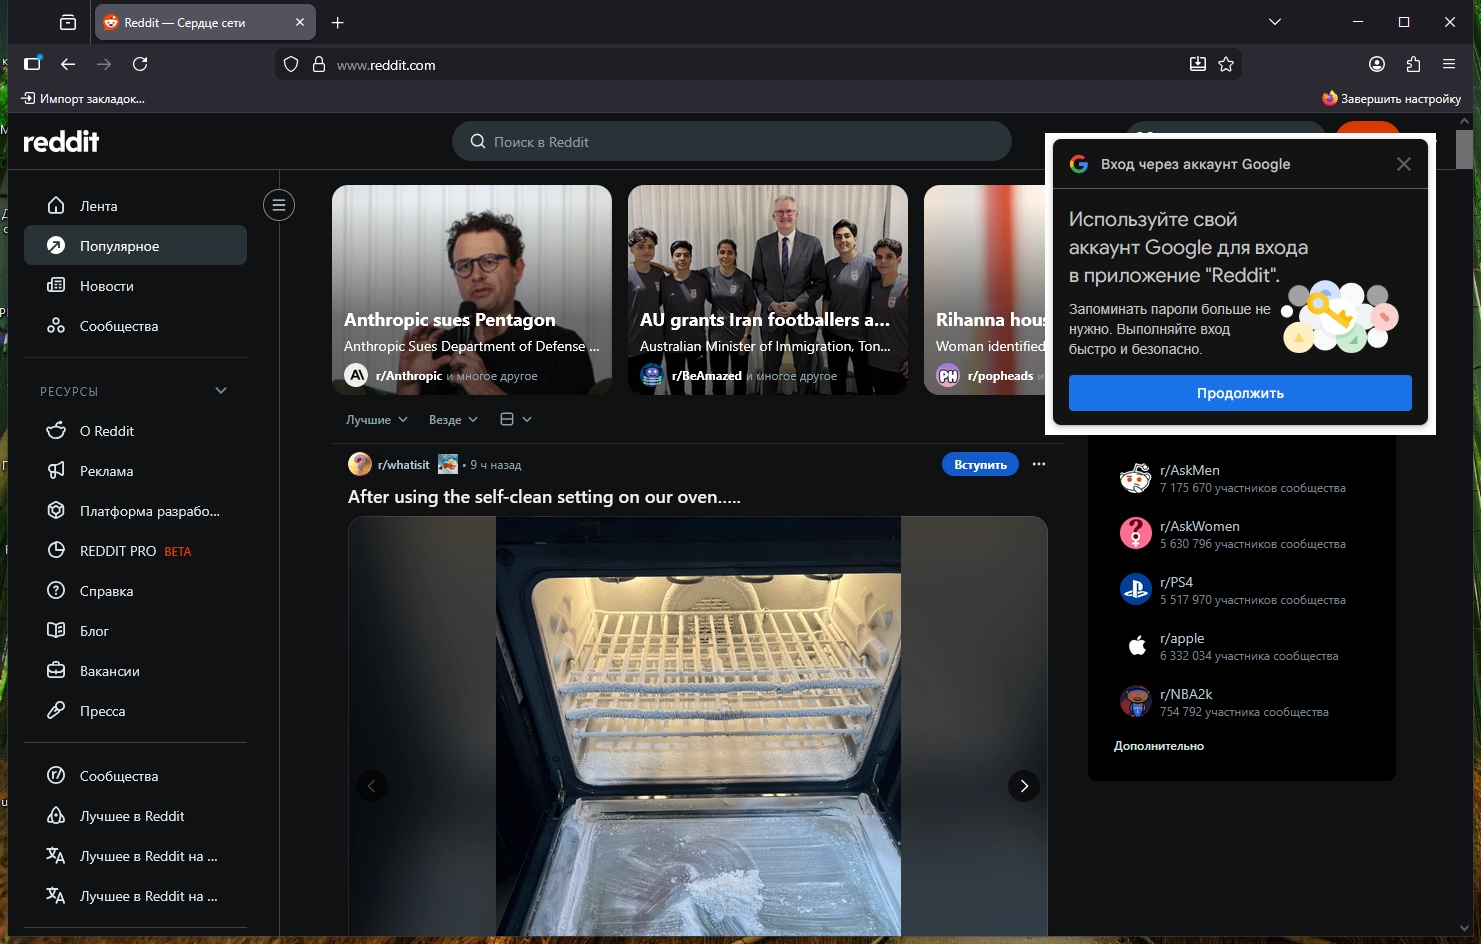This screenshot has height=944, width=1481.
Task: Click Продолжить in the Google sign-in popup
Action: [1240, 393]
